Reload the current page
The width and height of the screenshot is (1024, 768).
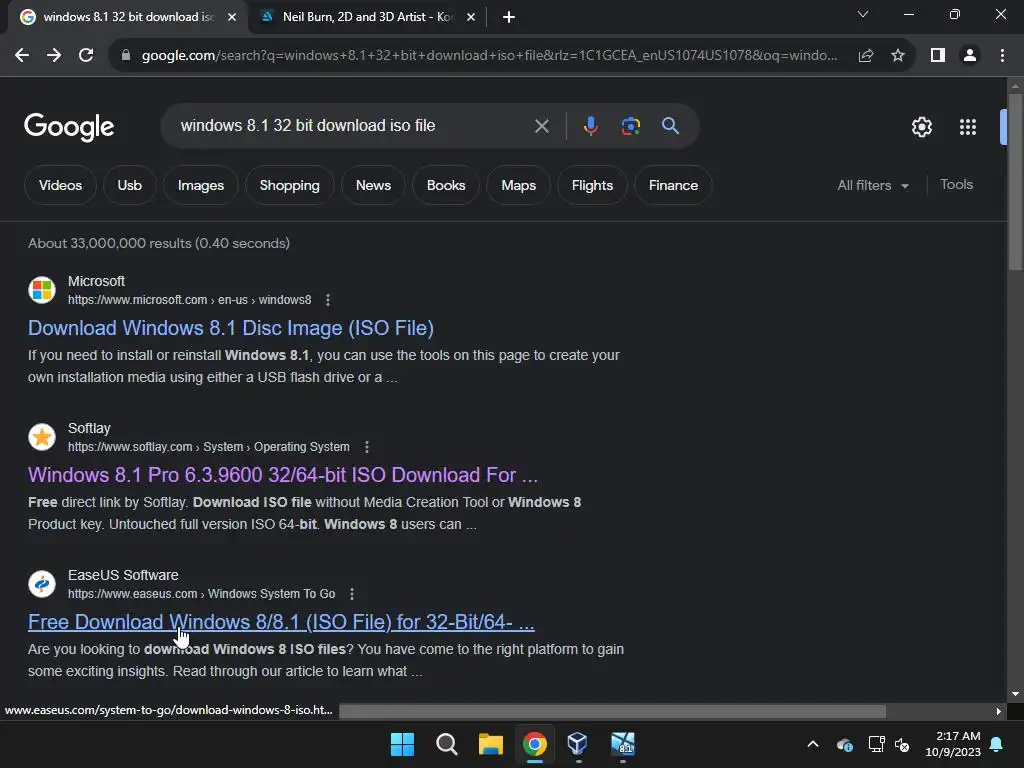click(x=86, y=56)
